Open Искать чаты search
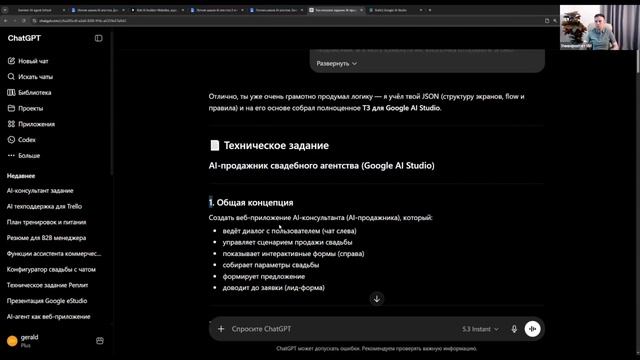 coord(30,77)
